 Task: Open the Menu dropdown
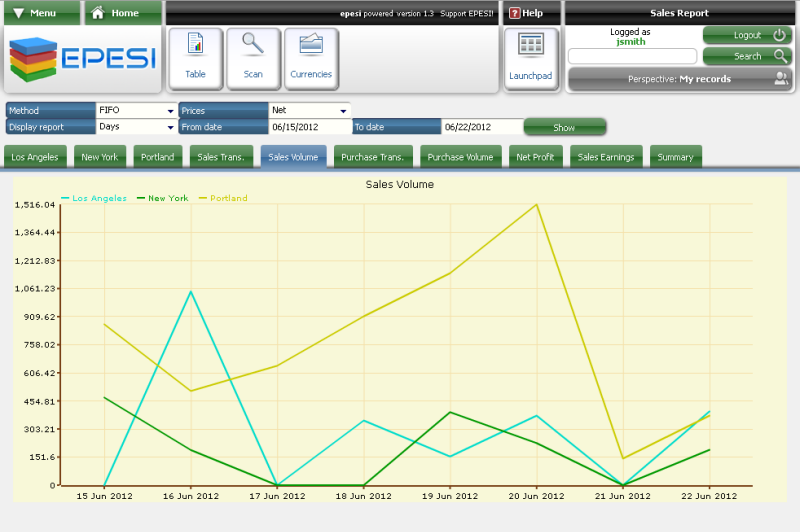tap(40, 13)
